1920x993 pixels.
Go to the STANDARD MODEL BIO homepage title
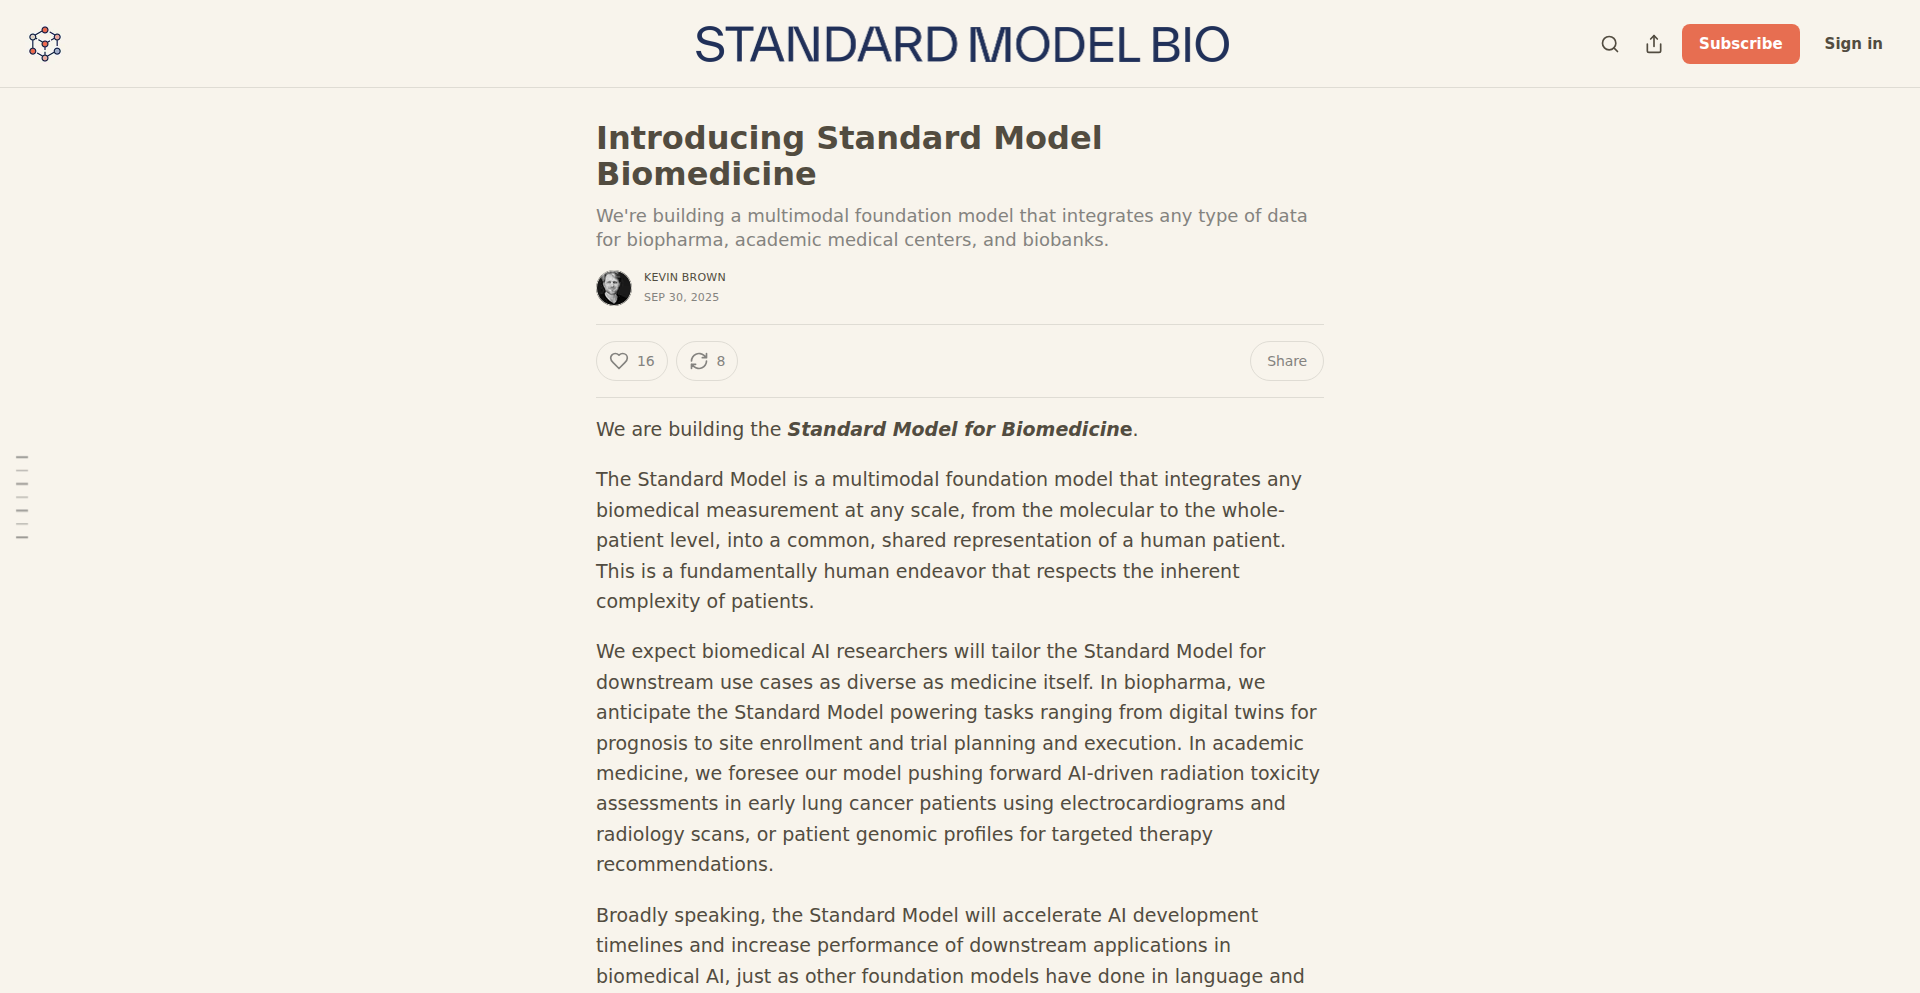(961, 45)
